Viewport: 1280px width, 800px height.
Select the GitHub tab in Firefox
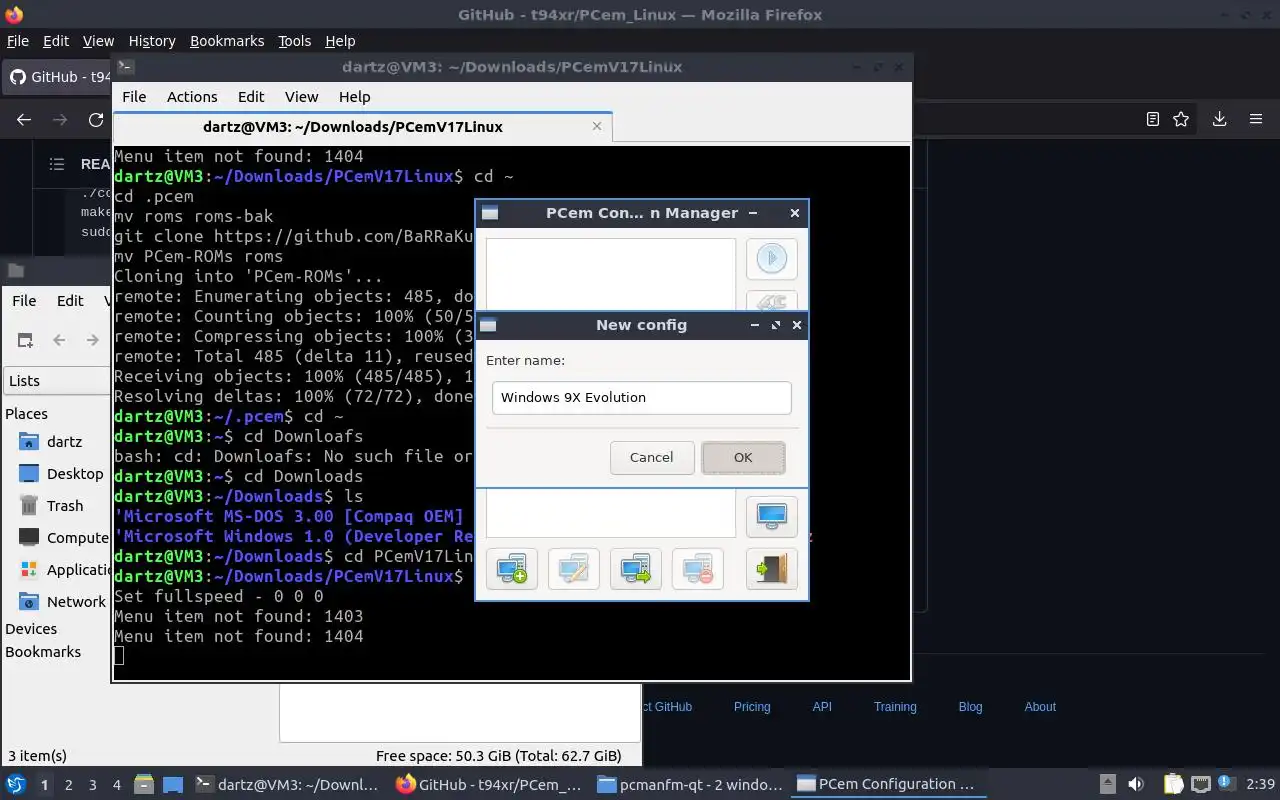58,77
